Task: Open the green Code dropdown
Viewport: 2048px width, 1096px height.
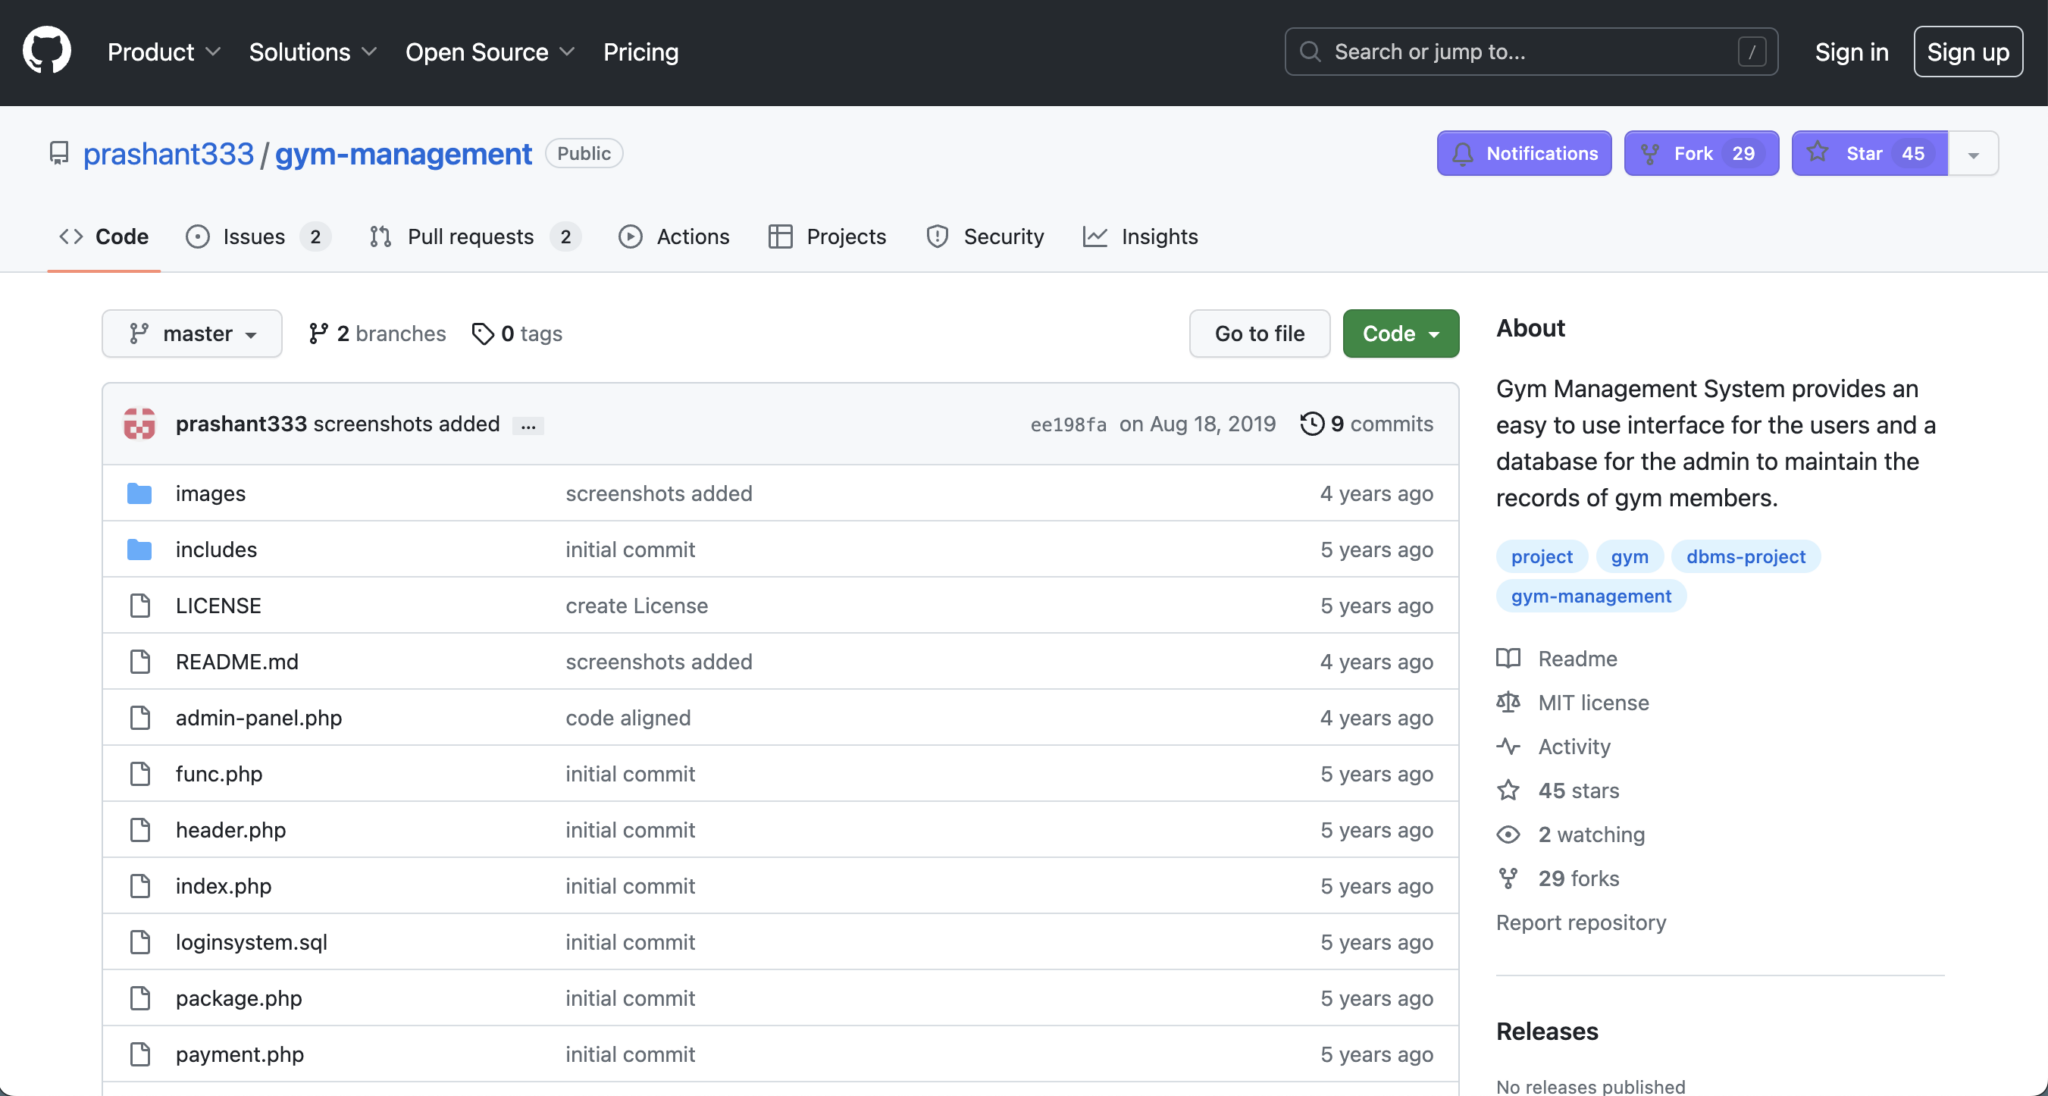Action: point(1399,333)
